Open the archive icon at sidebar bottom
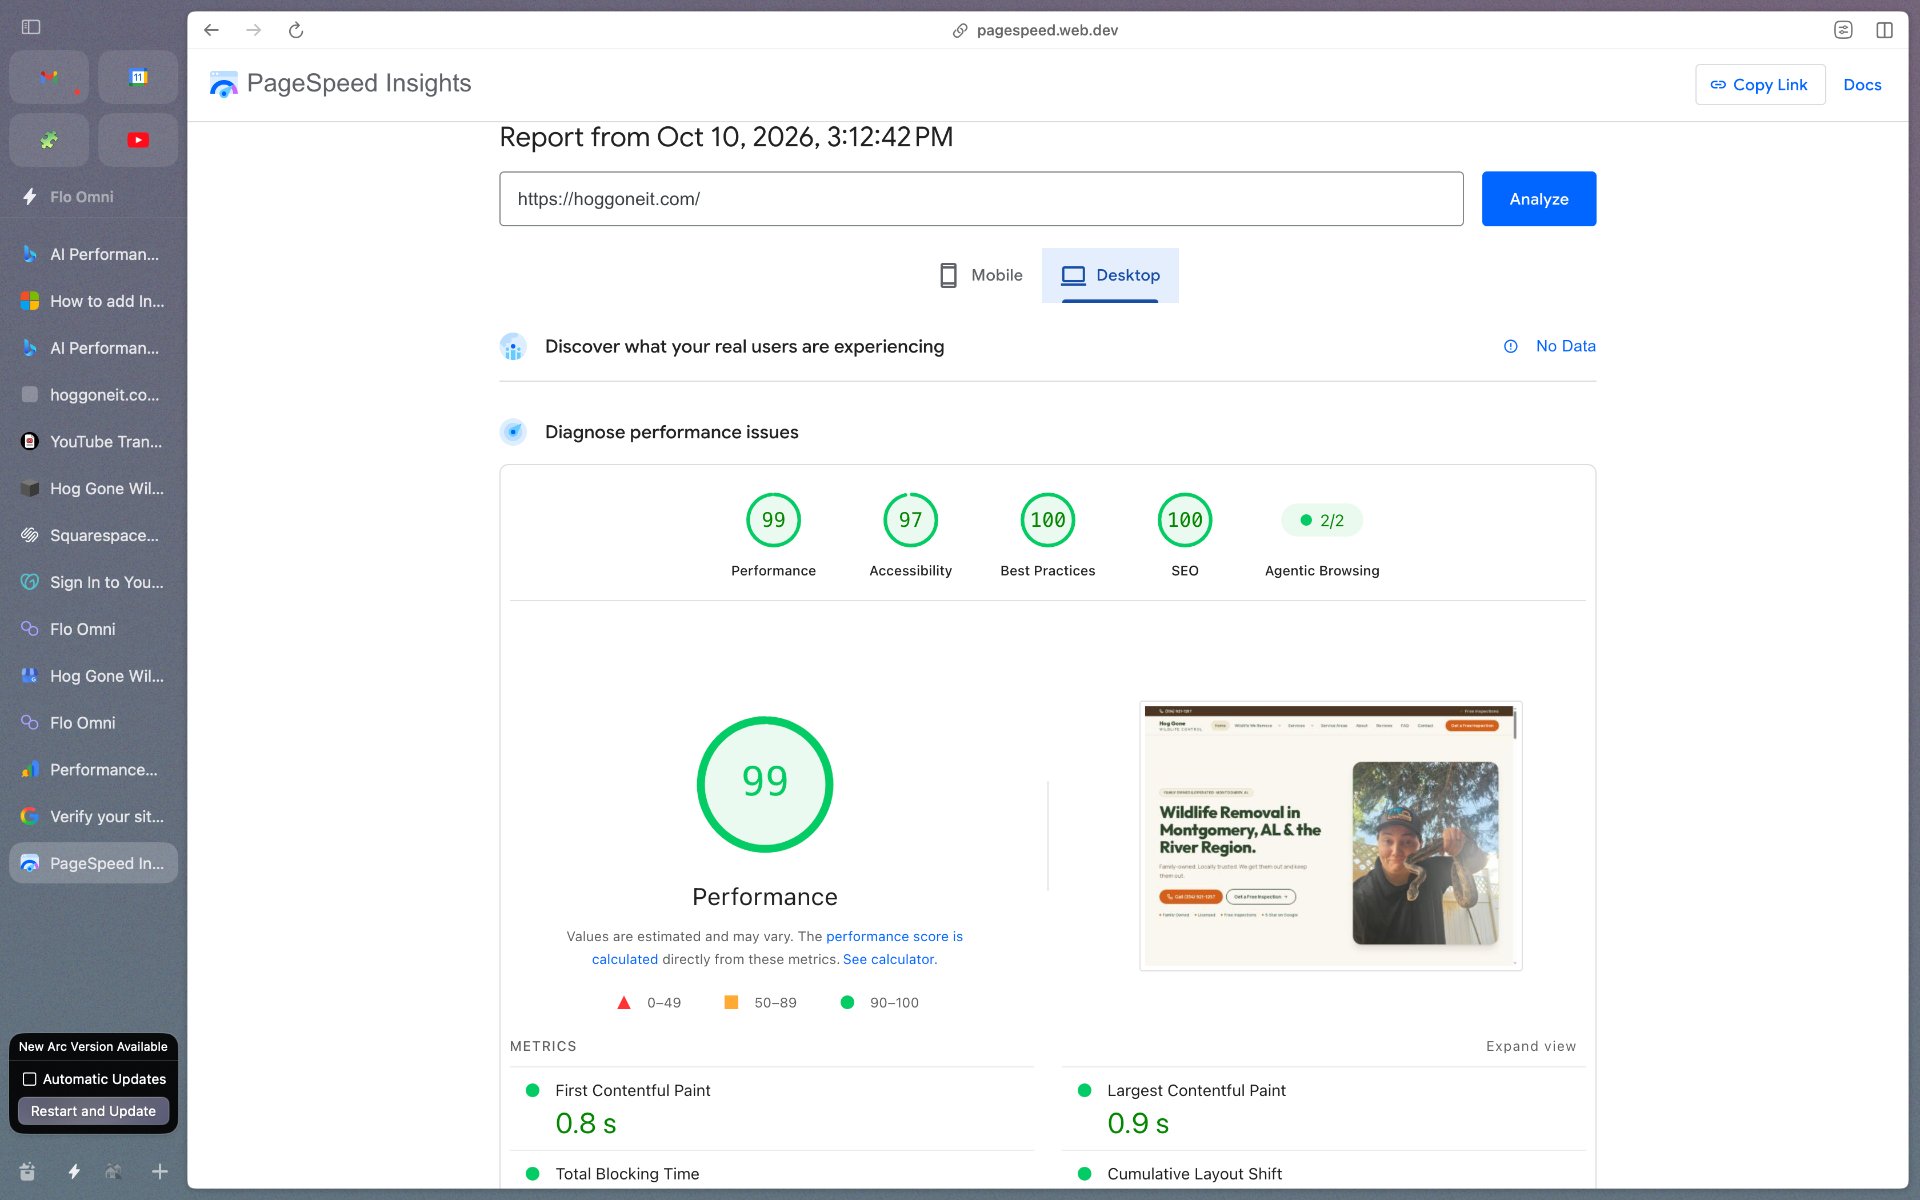Screen dimensions: 1920x1200 pos(28,1171)
